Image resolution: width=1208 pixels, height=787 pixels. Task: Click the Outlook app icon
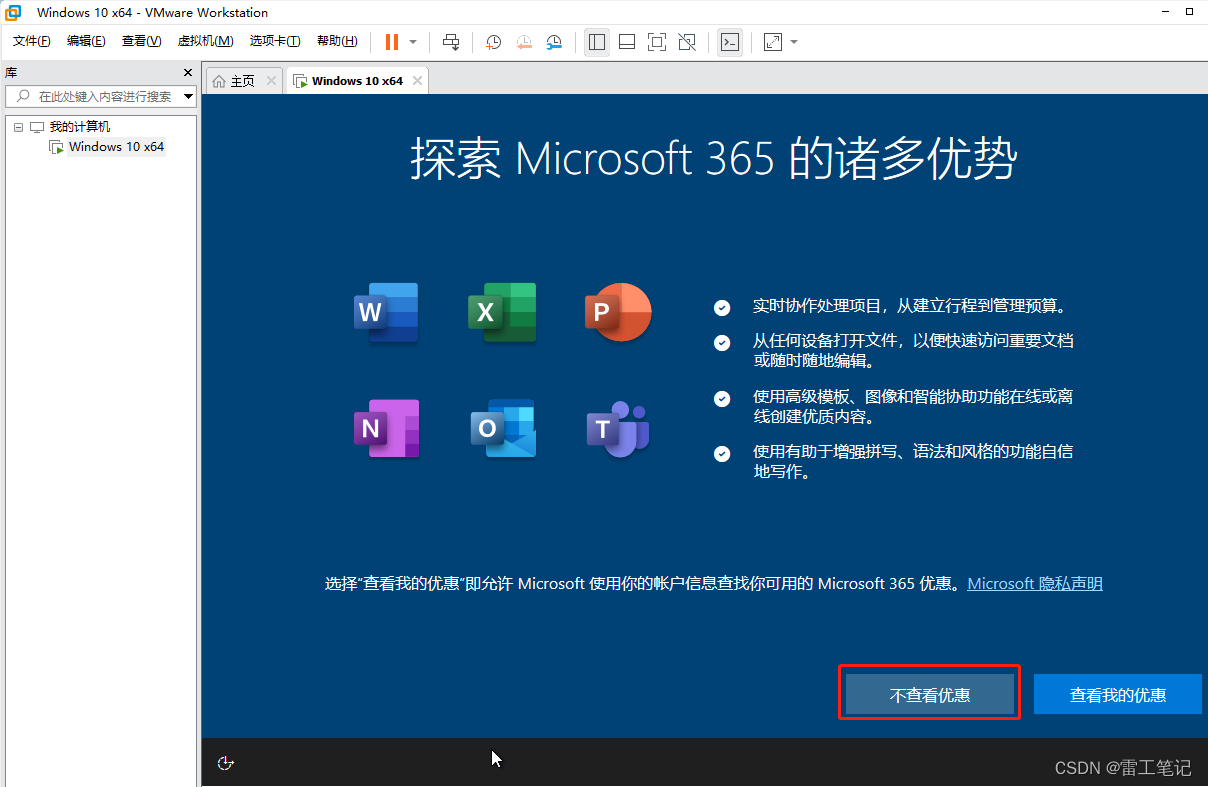pos(503,428)
